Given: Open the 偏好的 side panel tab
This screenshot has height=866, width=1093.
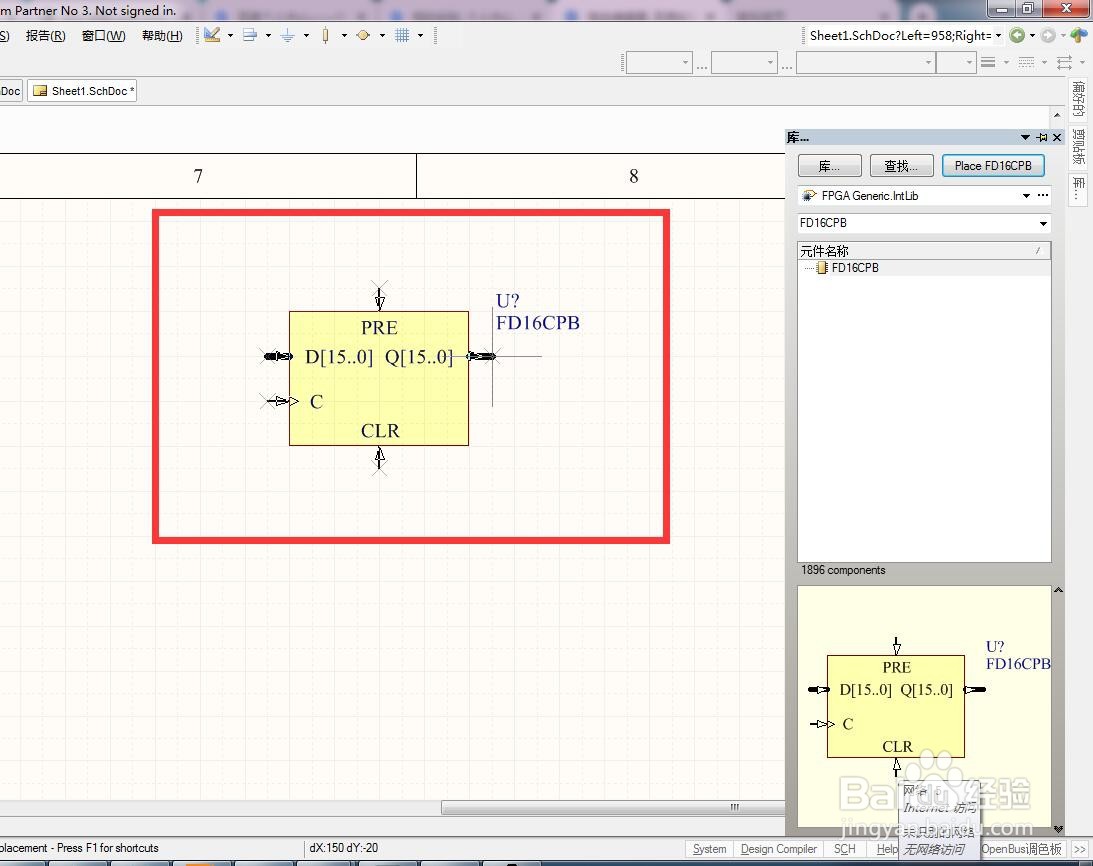Looking at the screenshot, I should point(1078,100).
